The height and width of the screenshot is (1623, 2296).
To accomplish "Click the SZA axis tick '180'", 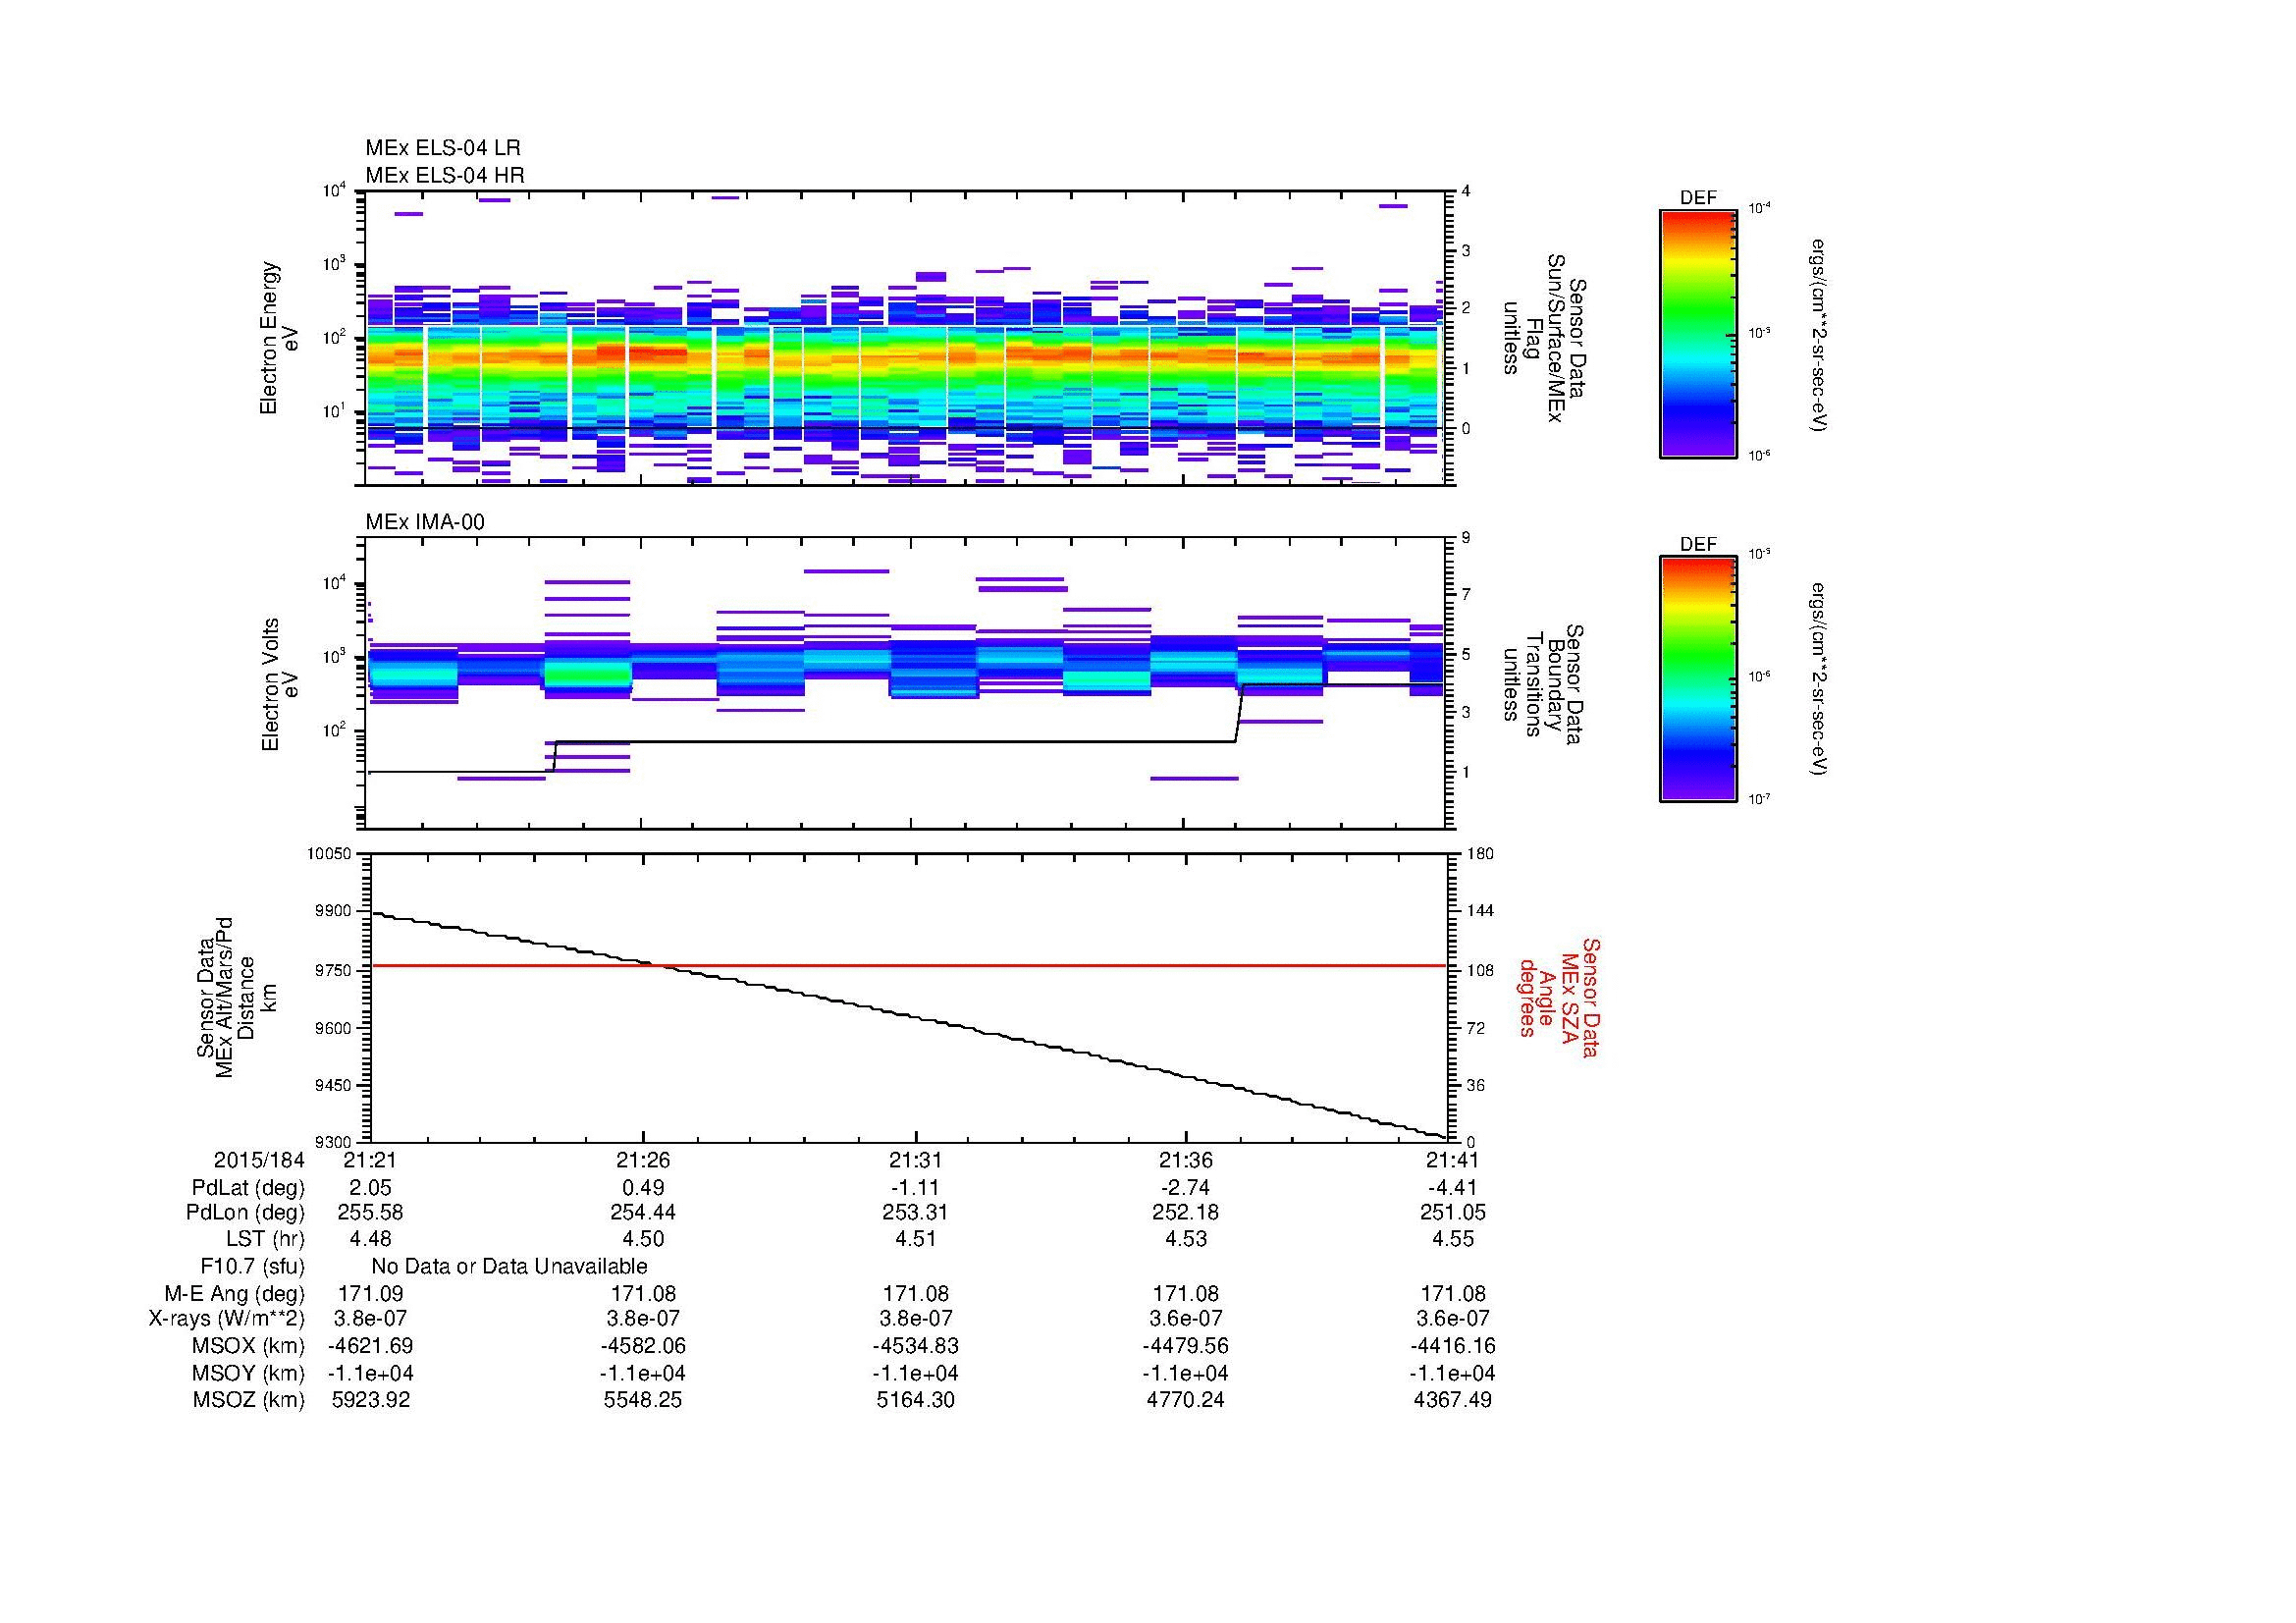I will [x=1479, y=853].
